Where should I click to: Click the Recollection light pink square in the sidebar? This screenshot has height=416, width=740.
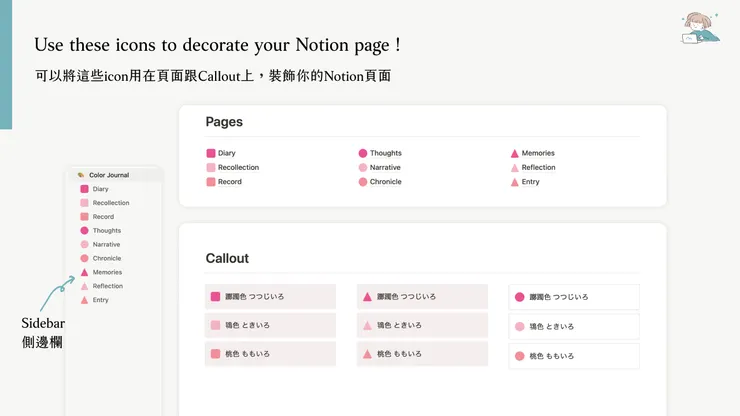tap(84, 203)
